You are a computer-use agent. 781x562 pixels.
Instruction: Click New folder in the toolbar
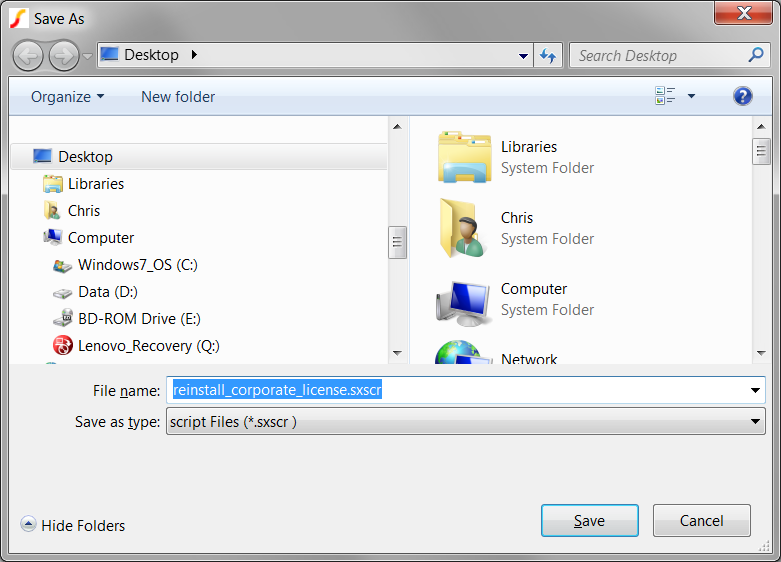[178, 97]
